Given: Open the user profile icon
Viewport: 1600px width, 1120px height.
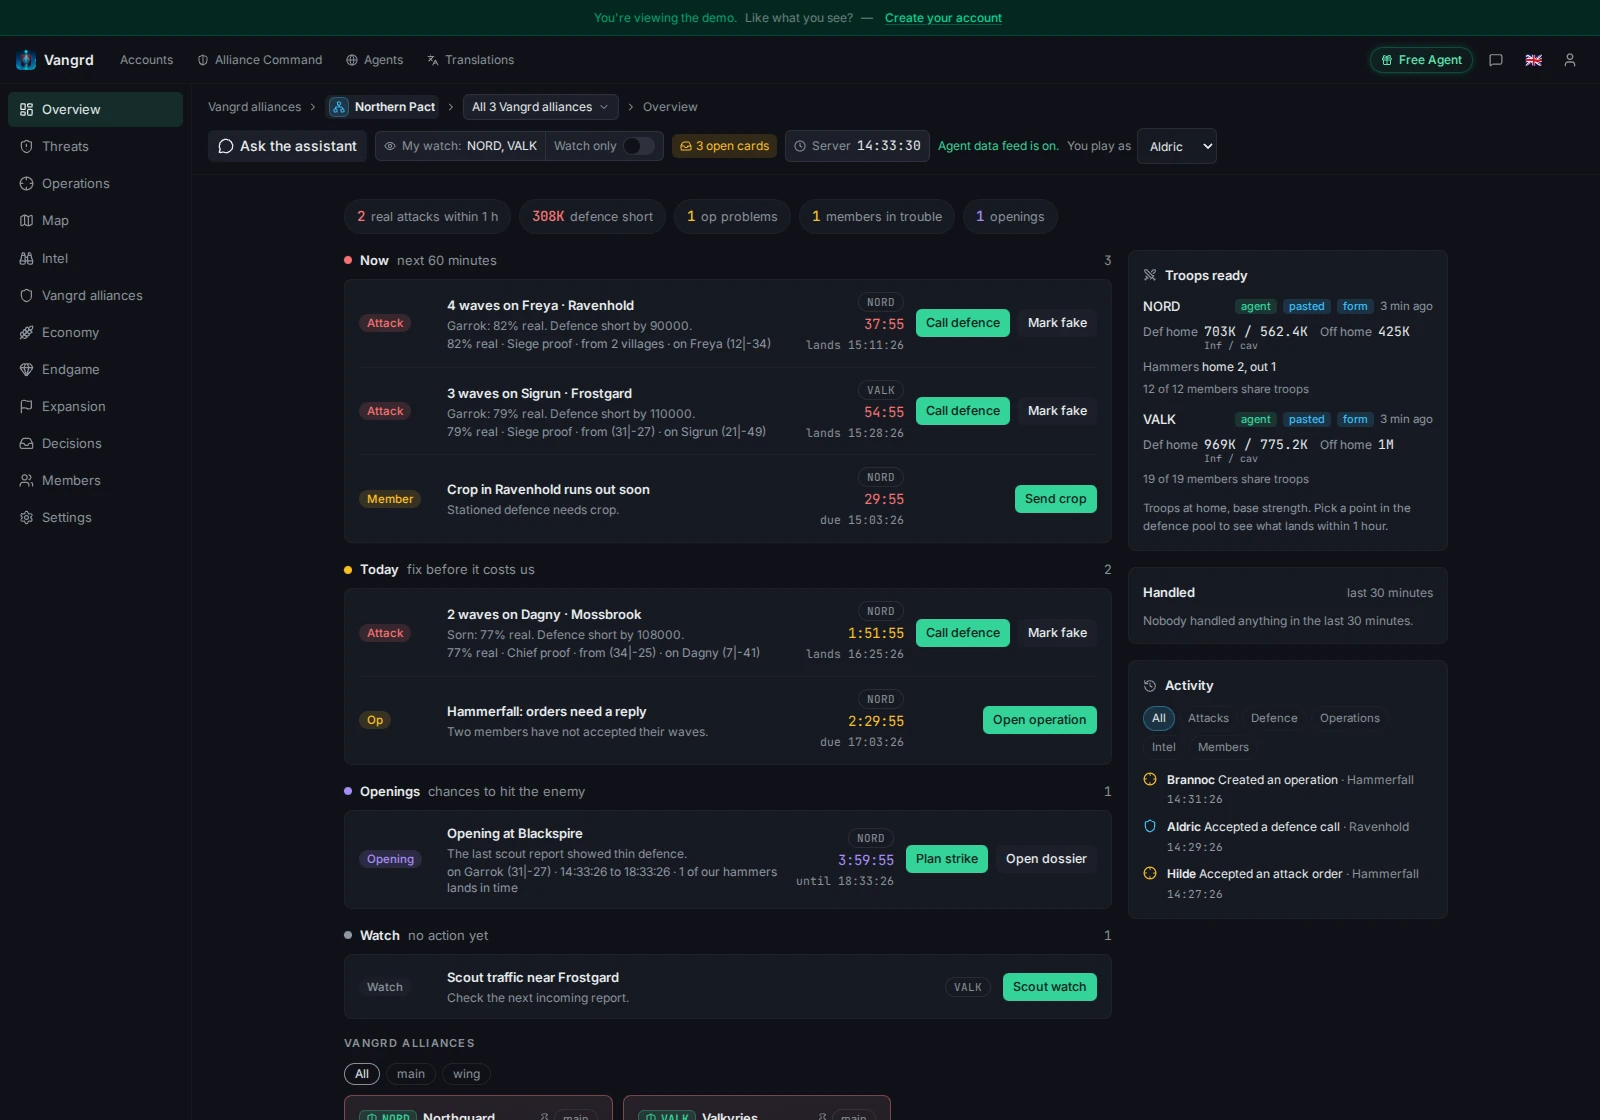Looking at the screenshot, I should [x=1570, y=60].
